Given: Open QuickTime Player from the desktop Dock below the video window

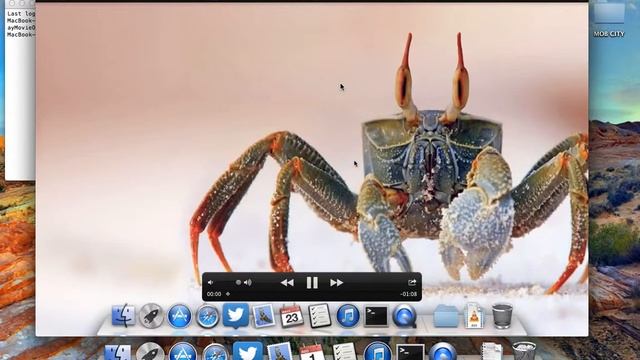Looking at the screenshot, I should coord(442,352).
